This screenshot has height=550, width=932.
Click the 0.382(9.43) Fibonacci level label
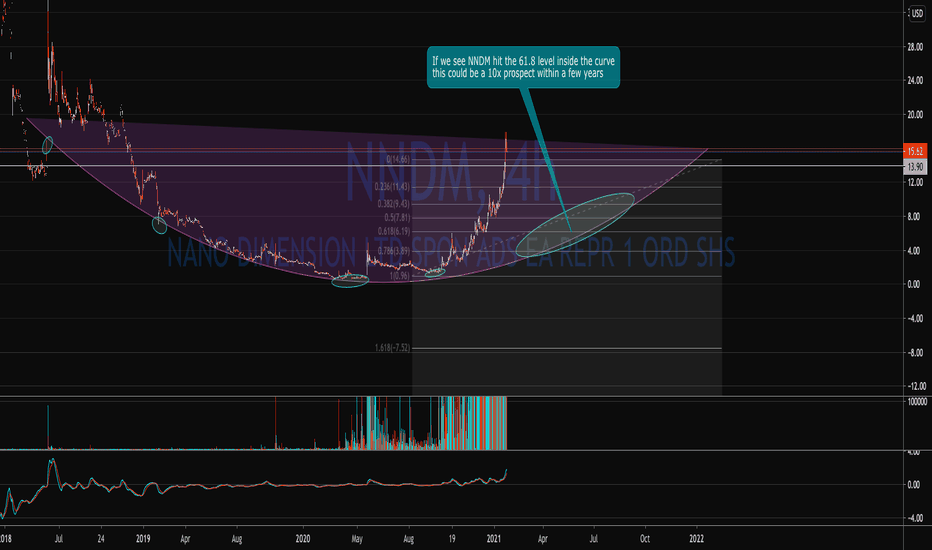393,204
